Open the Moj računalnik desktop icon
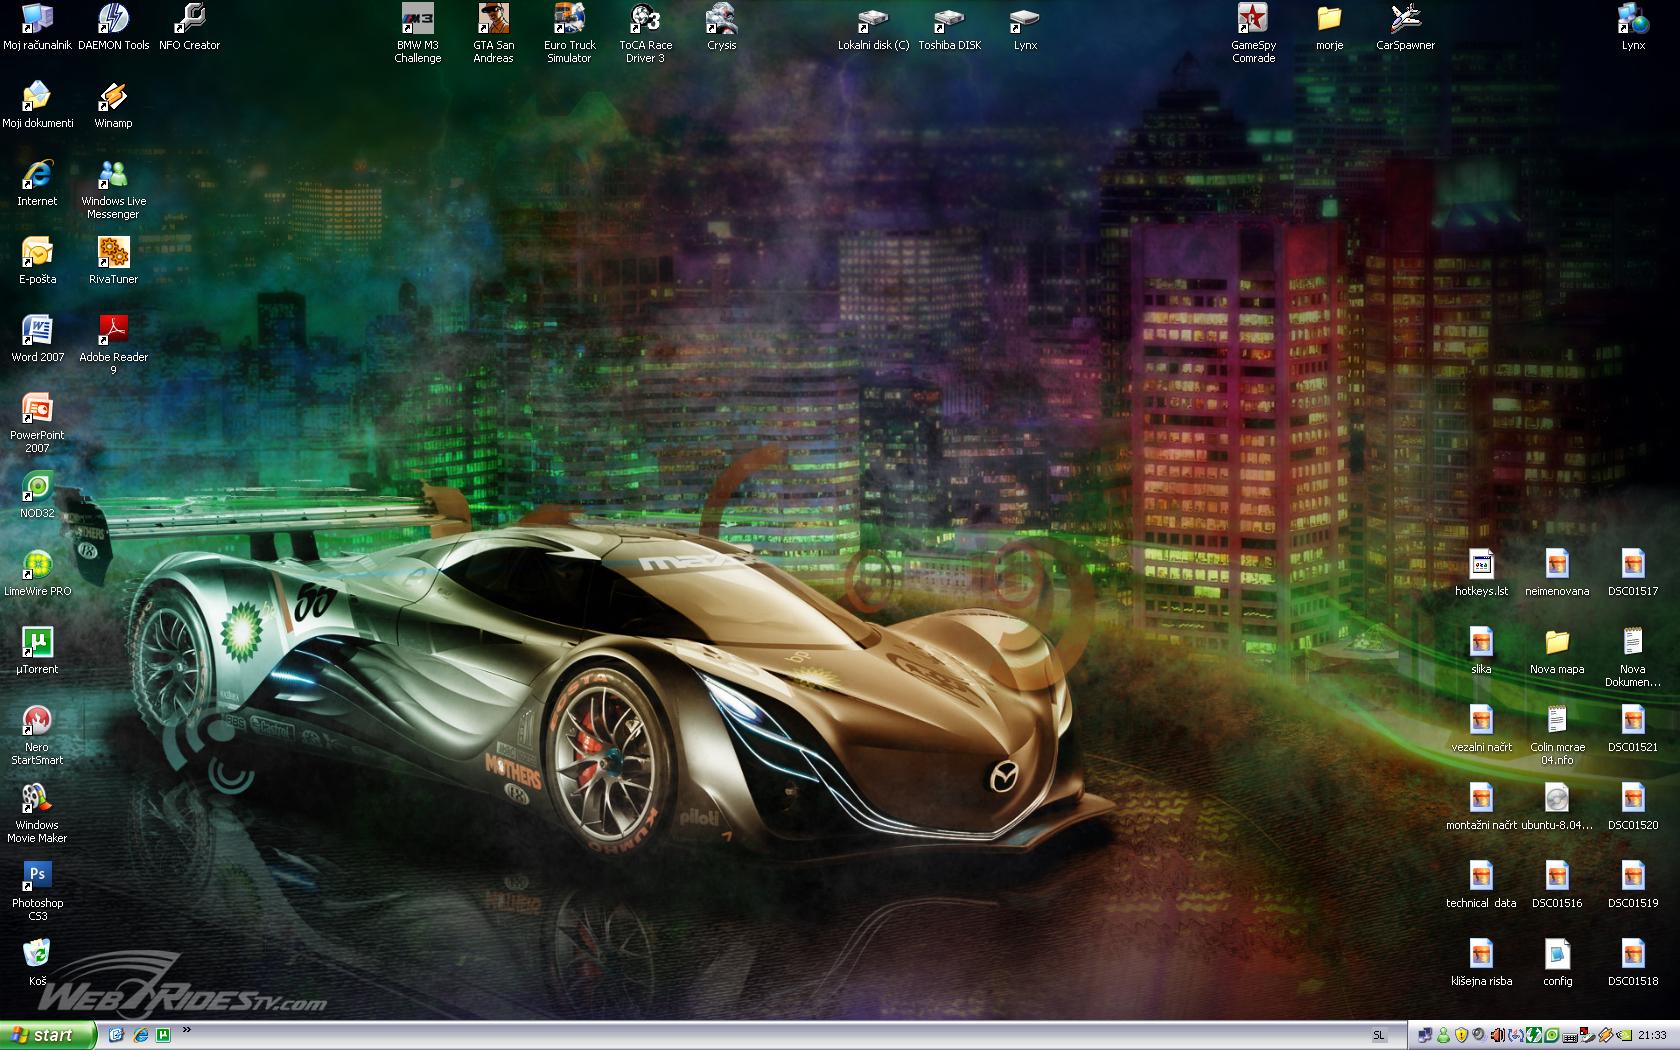 click(x=37, y=27)
